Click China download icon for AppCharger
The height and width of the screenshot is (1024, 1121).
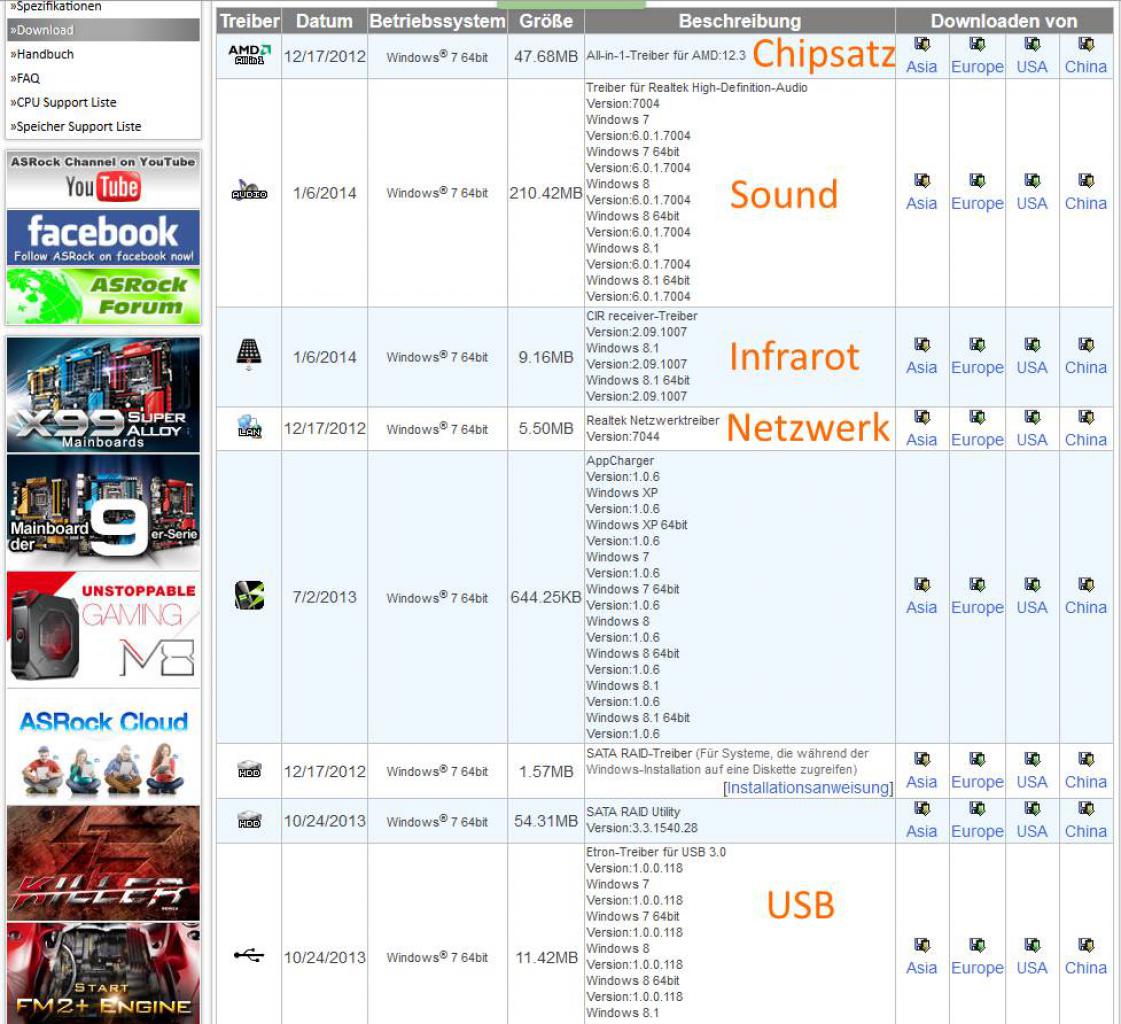(1087, 584)
